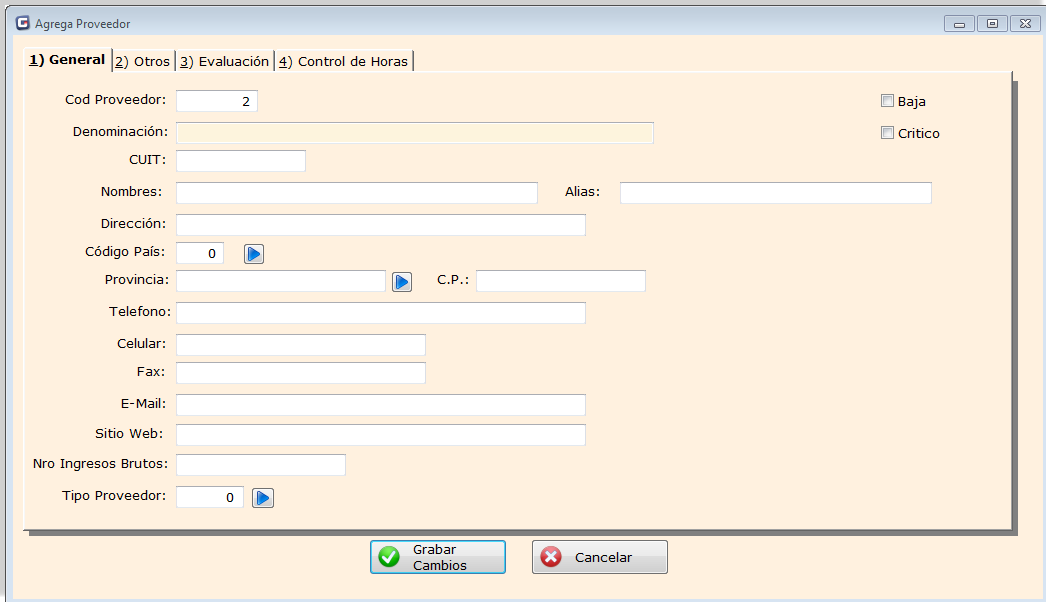Open the Evaluación tab
This screenshot has height=602, width=1046.
click(225, 61)
